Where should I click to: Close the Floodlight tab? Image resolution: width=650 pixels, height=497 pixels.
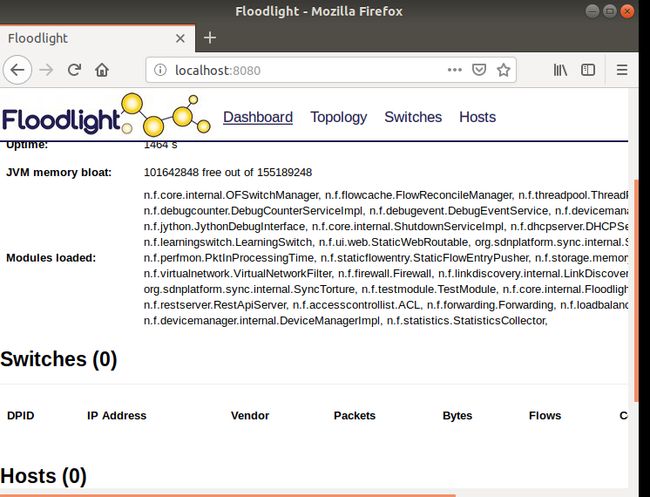pyautogui.click(x=180, y=39)
